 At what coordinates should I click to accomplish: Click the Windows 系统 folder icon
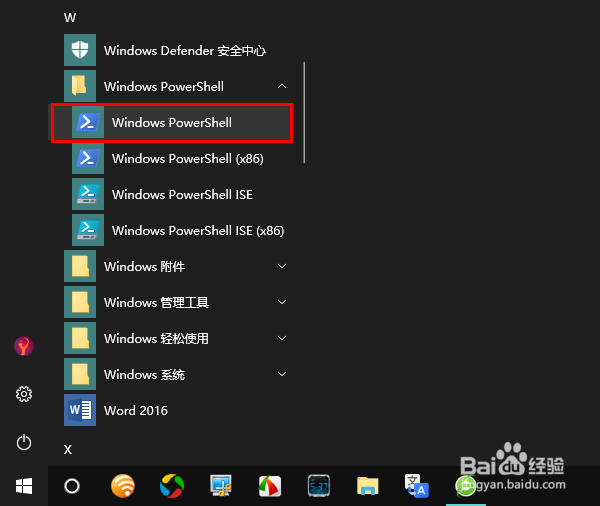click(80, 374)
